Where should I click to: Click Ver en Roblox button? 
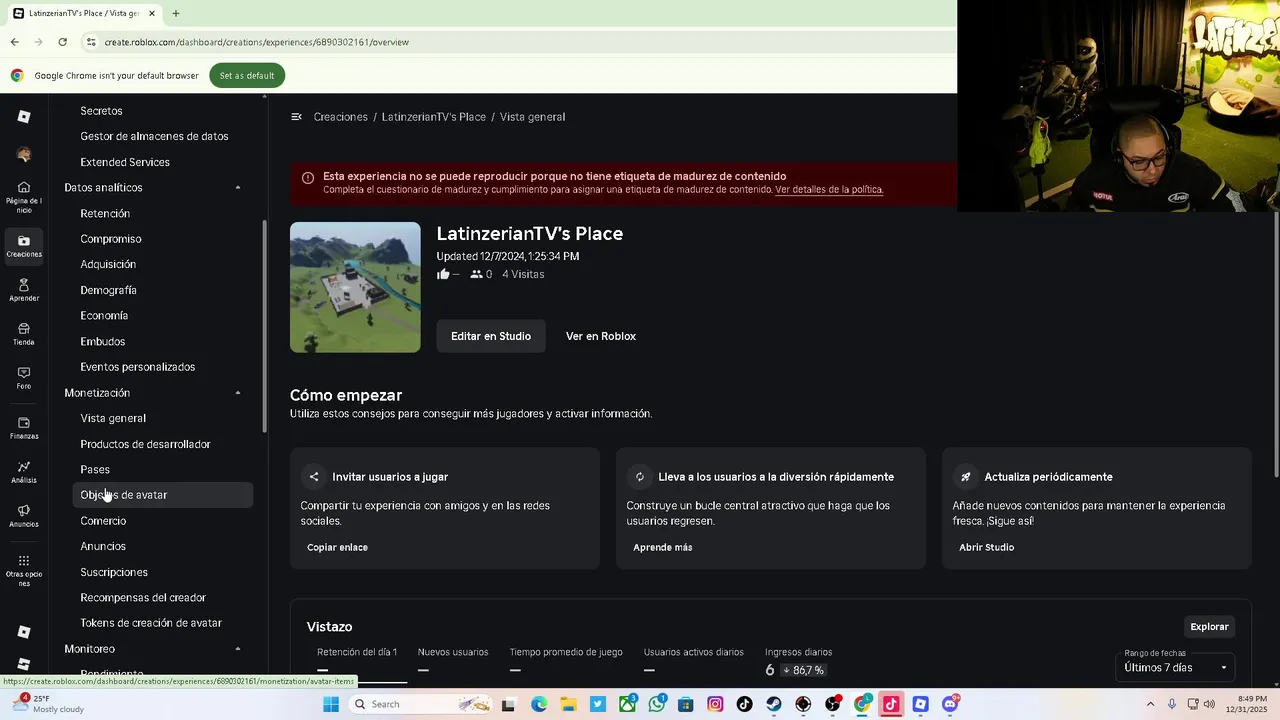tap(601, 336)
